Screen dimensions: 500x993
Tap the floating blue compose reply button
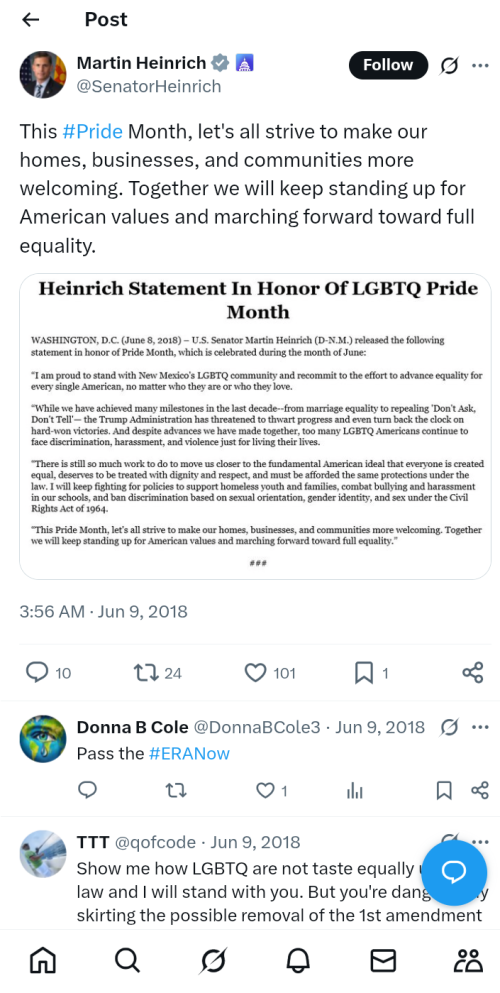(x=454, y=873)
